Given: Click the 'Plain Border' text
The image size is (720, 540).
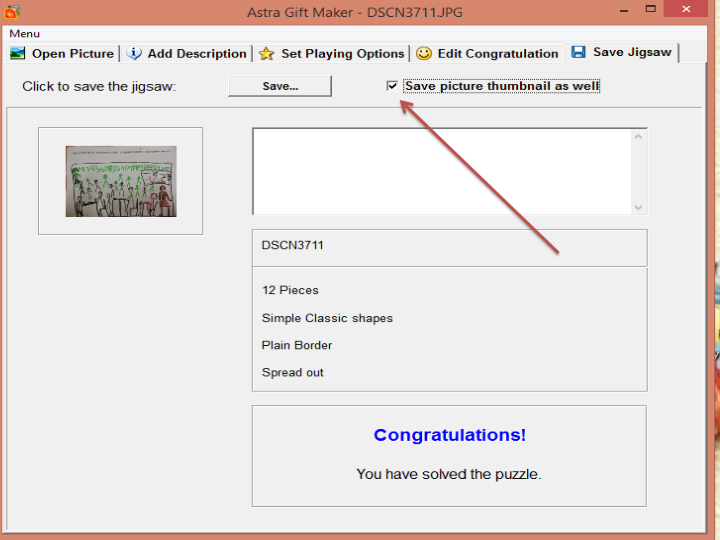Looking at the screenshot, I should 297,345.
